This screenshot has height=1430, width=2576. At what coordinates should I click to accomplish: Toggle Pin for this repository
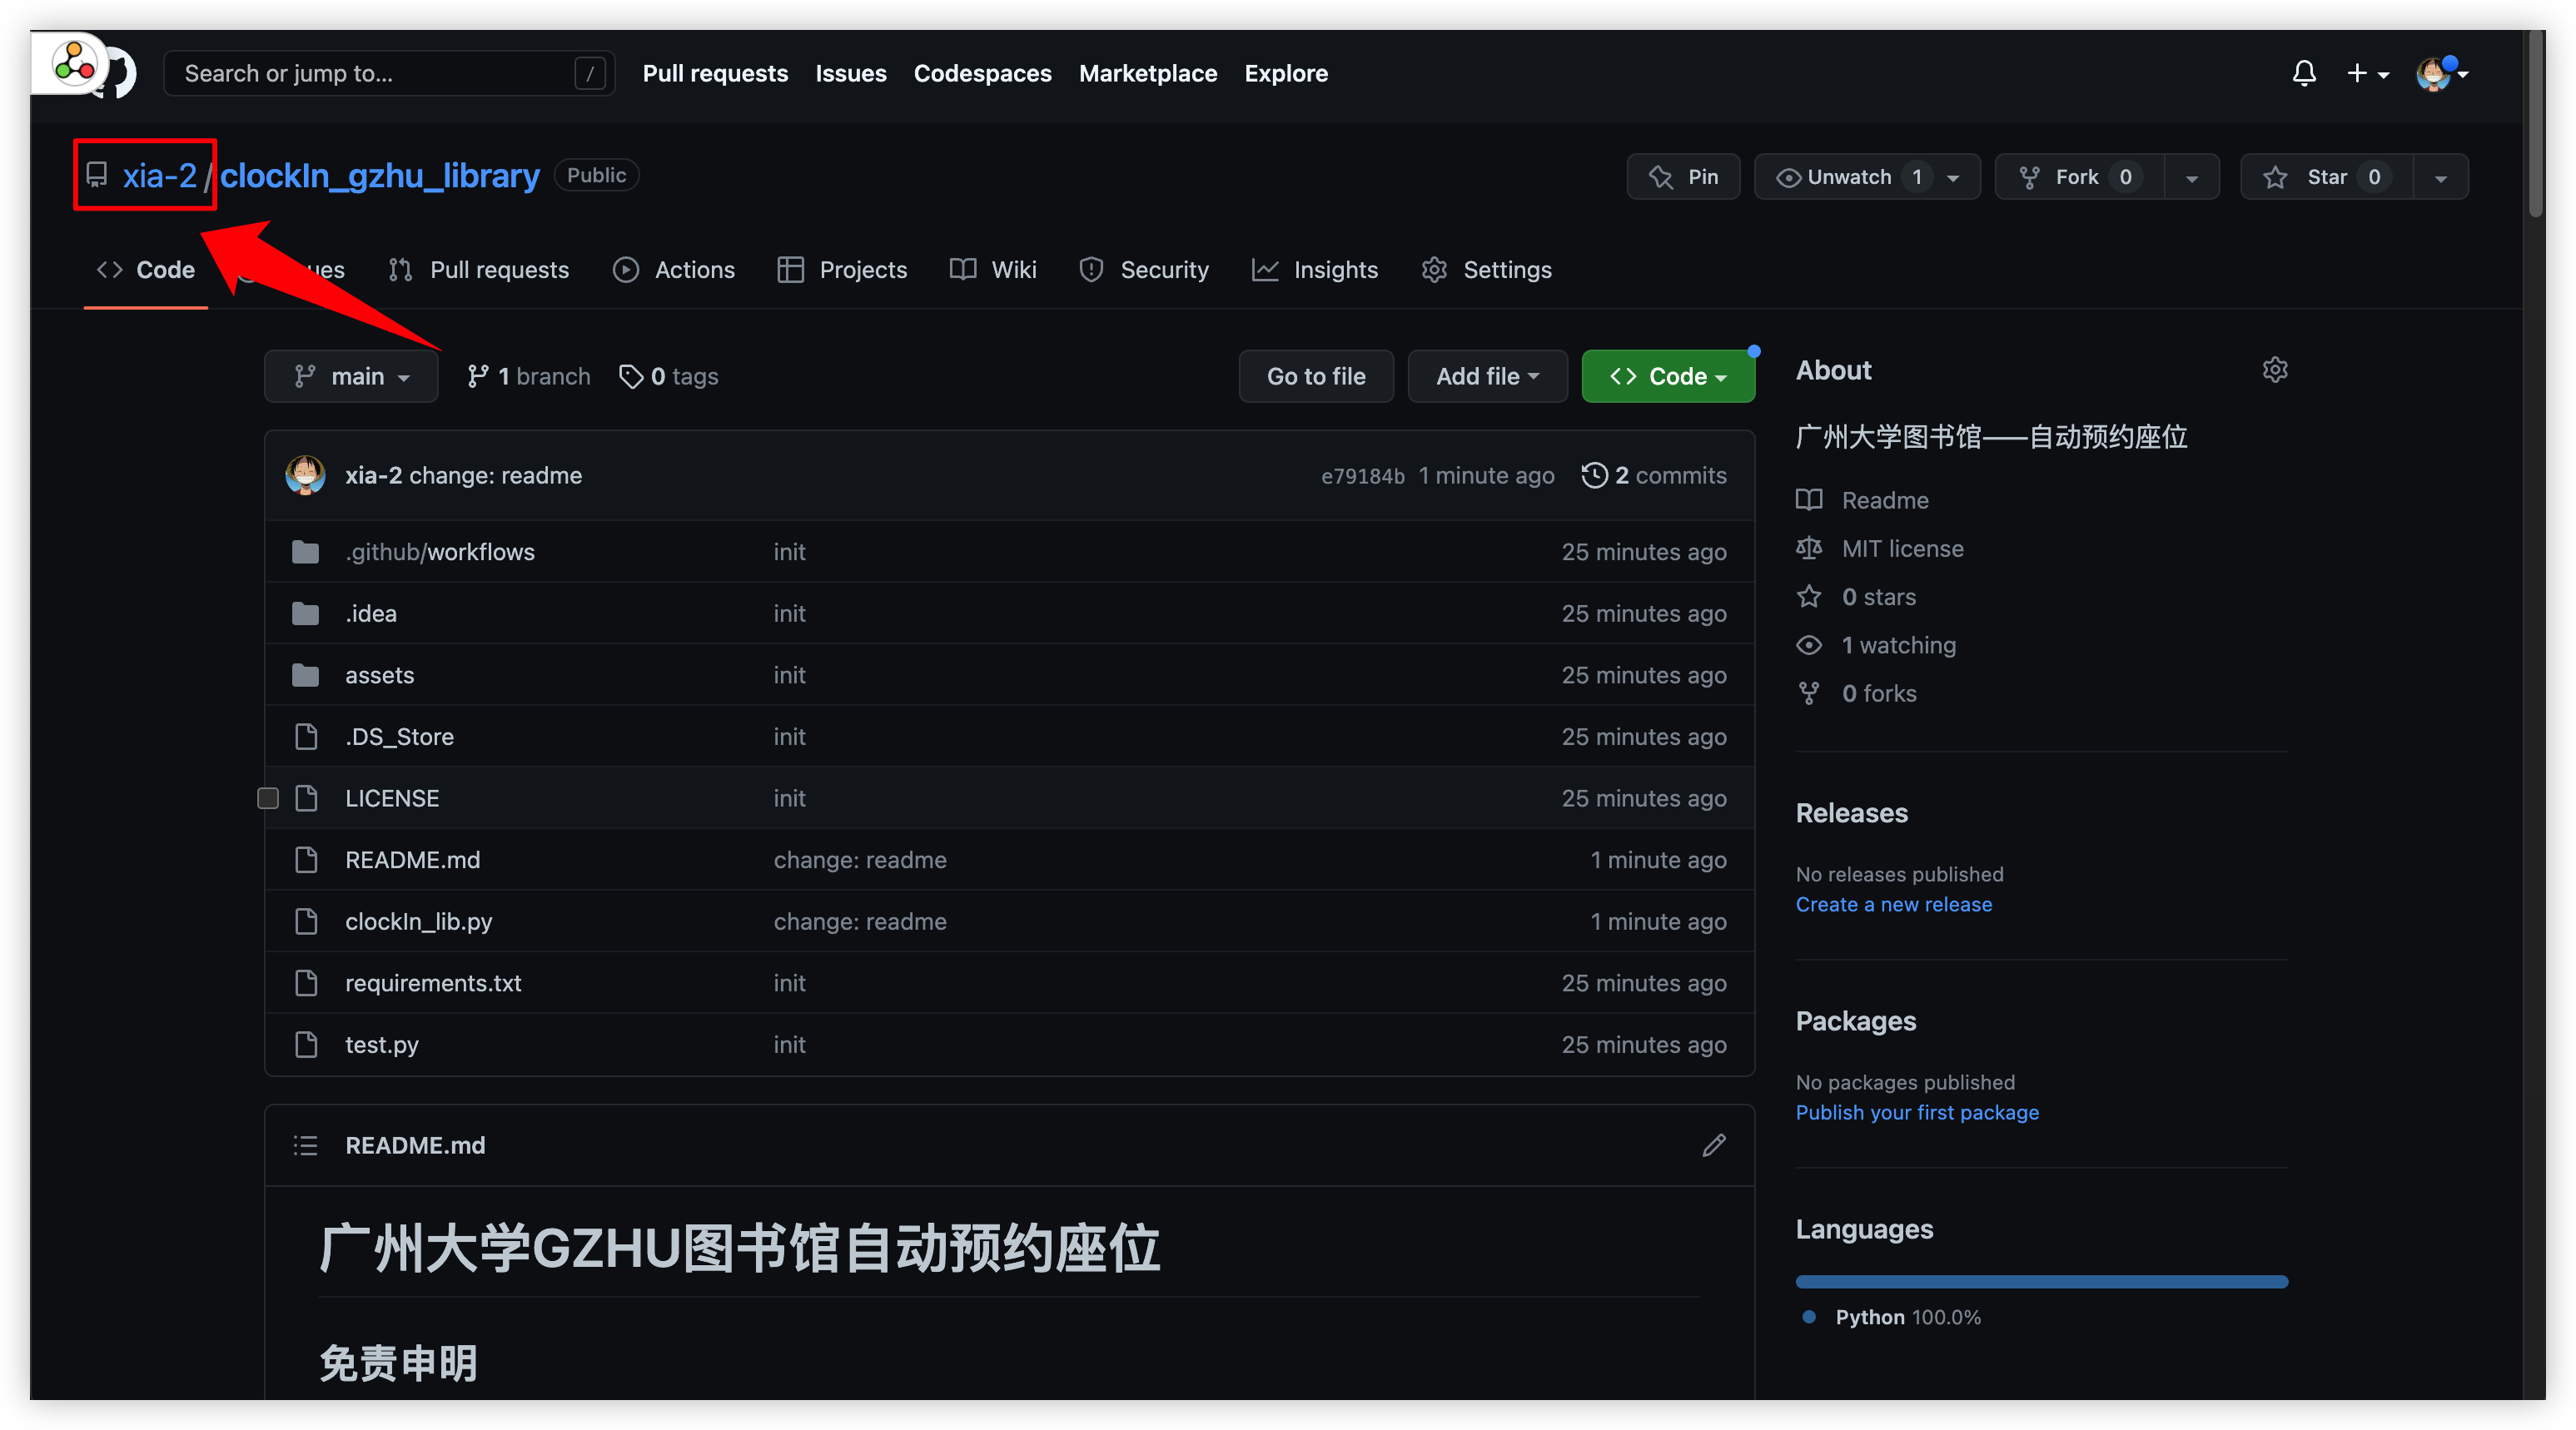click(x=1684, y=177)
